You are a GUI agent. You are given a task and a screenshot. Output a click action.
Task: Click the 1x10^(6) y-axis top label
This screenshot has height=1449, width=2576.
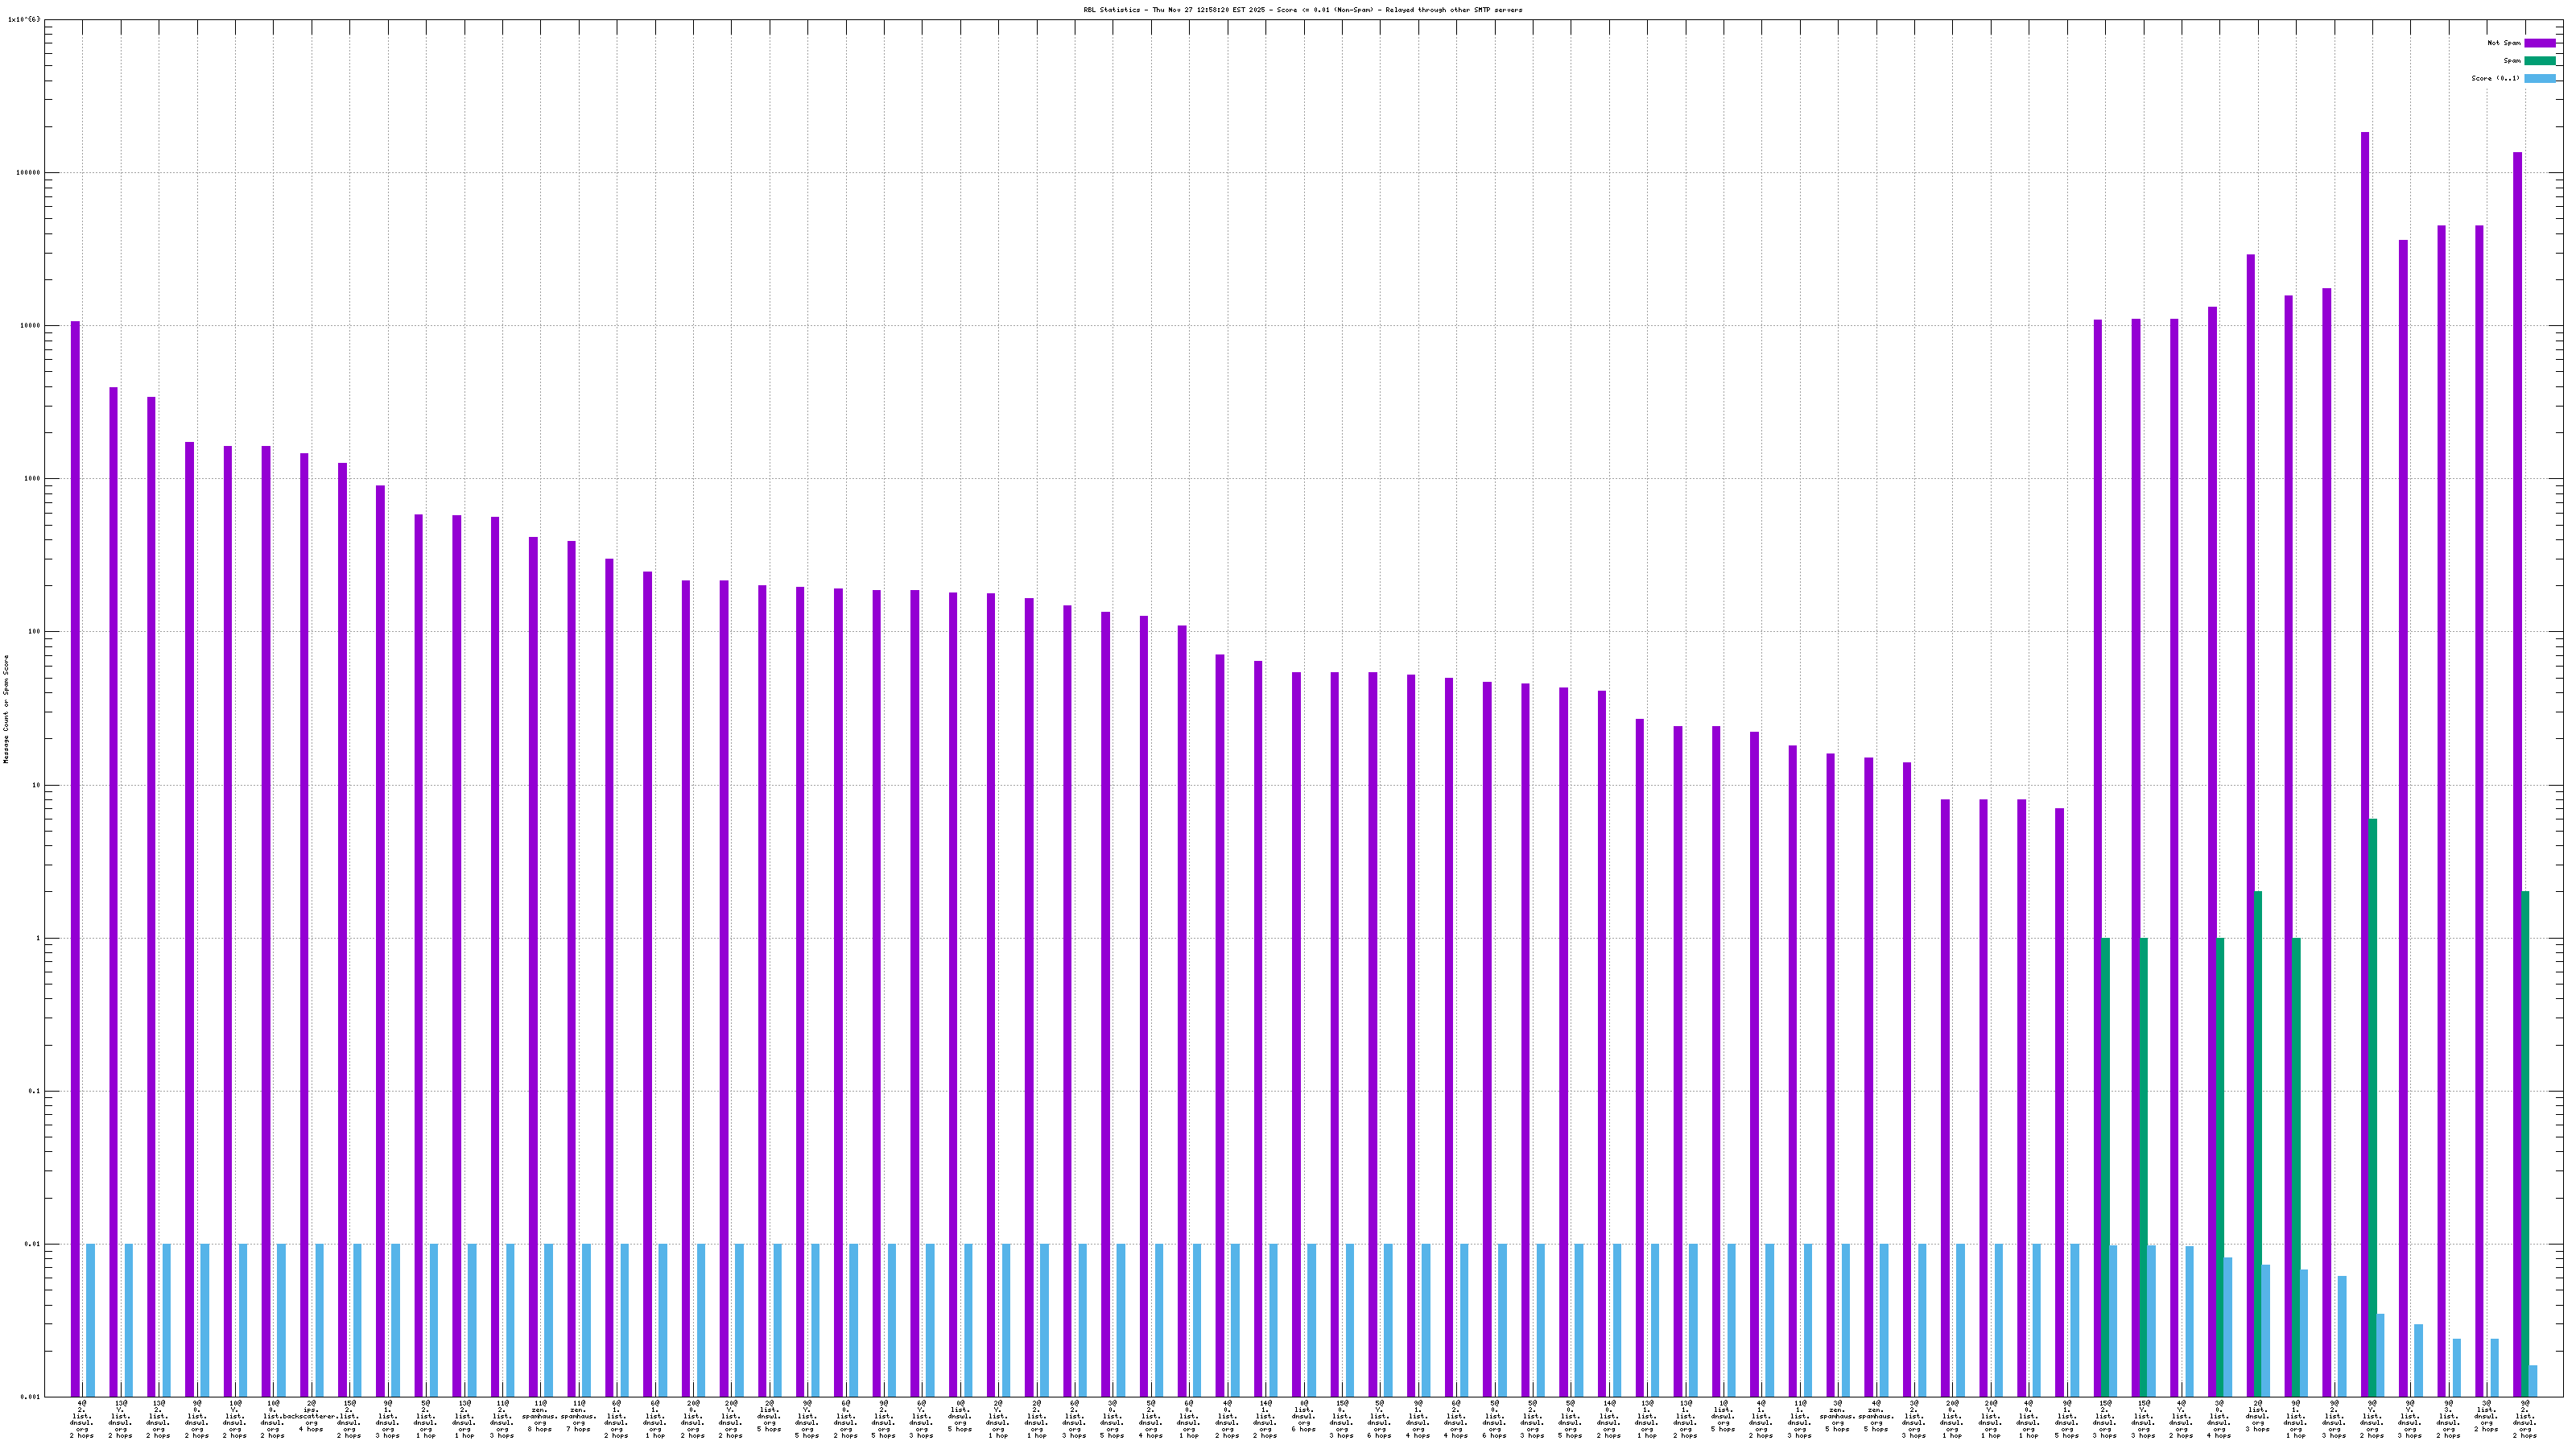point(24,19)
